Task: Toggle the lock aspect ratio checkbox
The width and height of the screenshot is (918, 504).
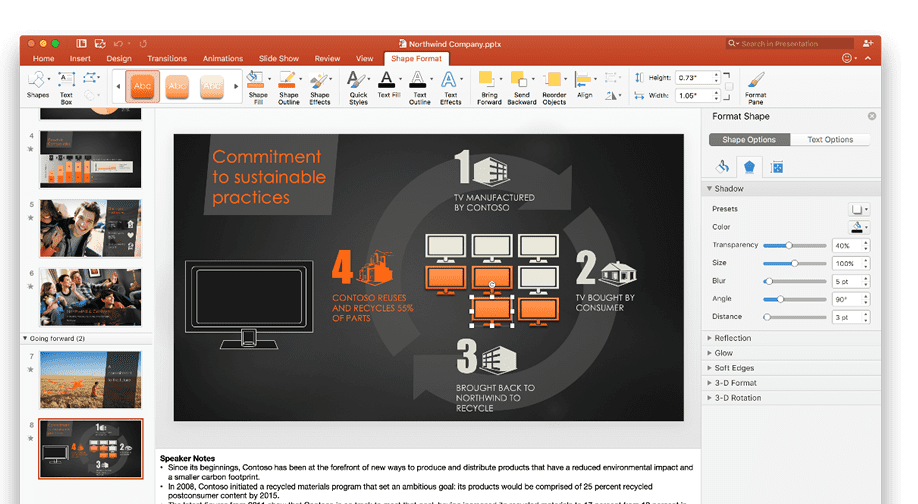Action: point(729,87)
